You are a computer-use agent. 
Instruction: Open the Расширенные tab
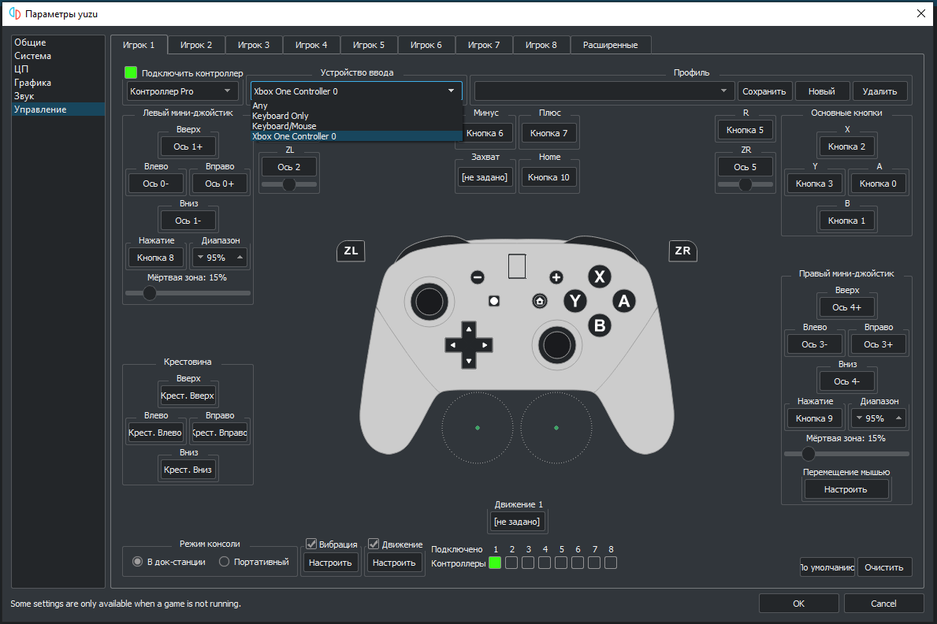click(x=611, y=45)
